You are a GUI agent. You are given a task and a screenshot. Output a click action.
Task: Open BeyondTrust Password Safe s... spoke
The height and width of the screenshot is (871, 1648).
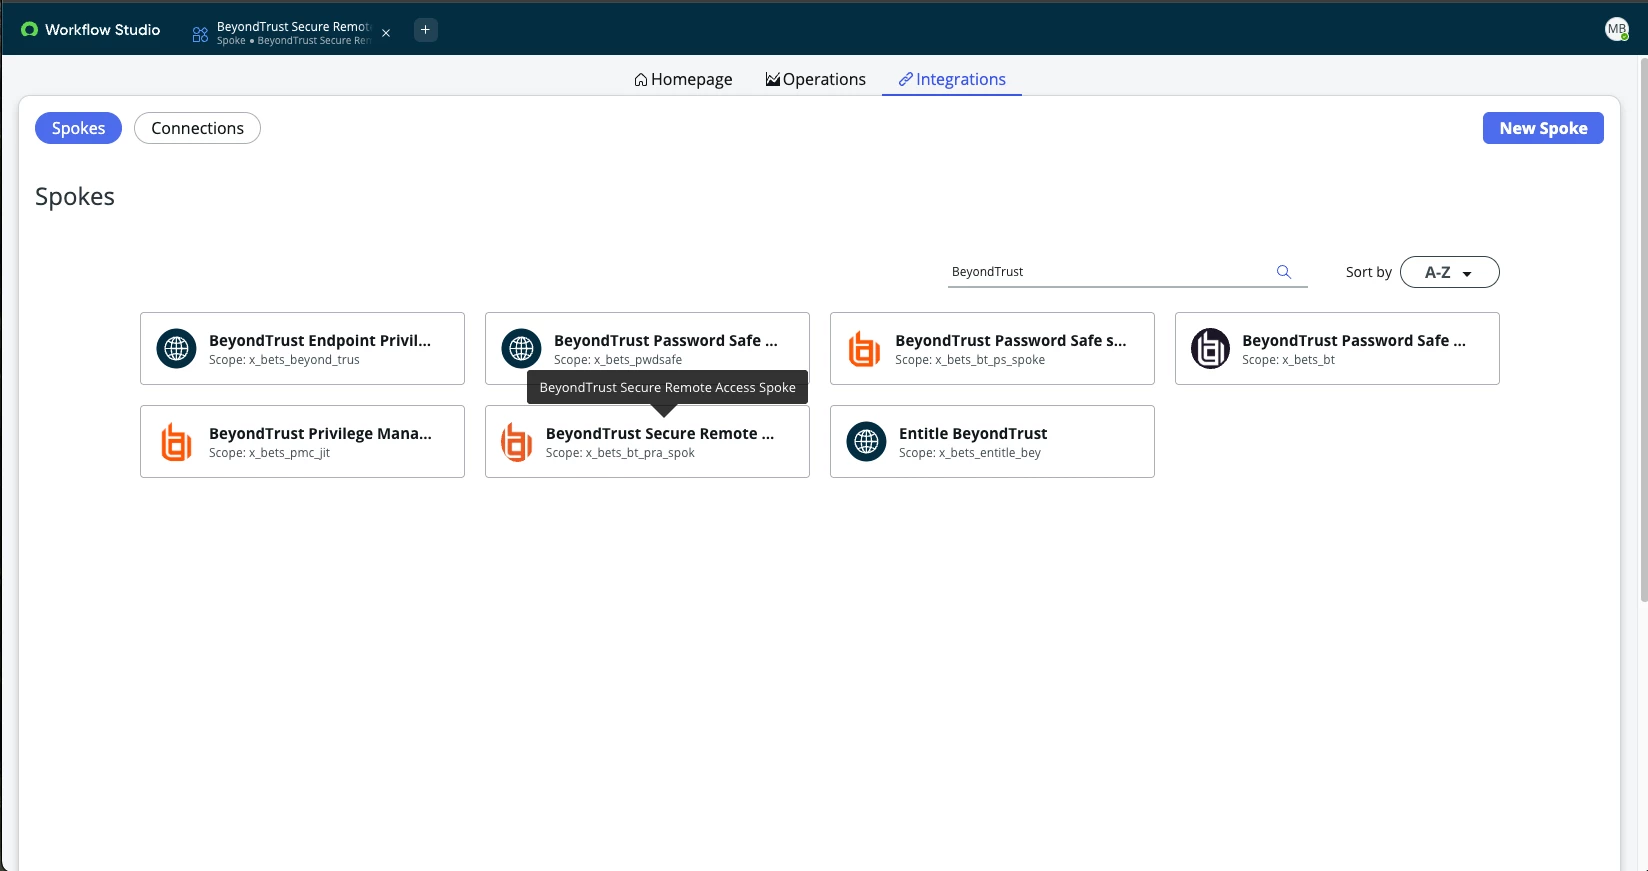coord(992,349)
